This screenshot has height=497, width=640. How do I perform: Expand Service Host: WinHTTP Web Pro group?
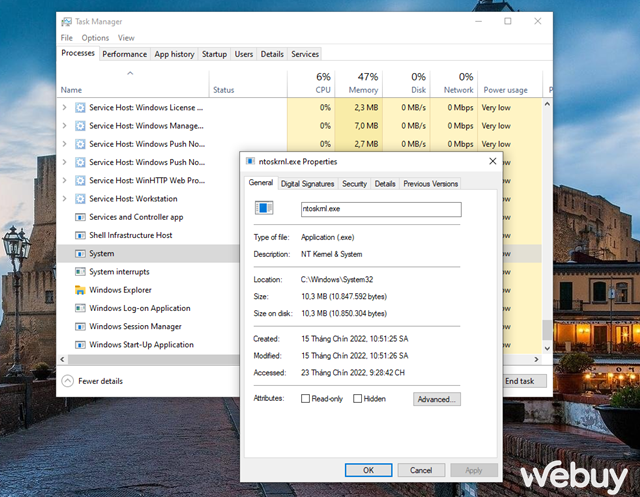(64, 180)
